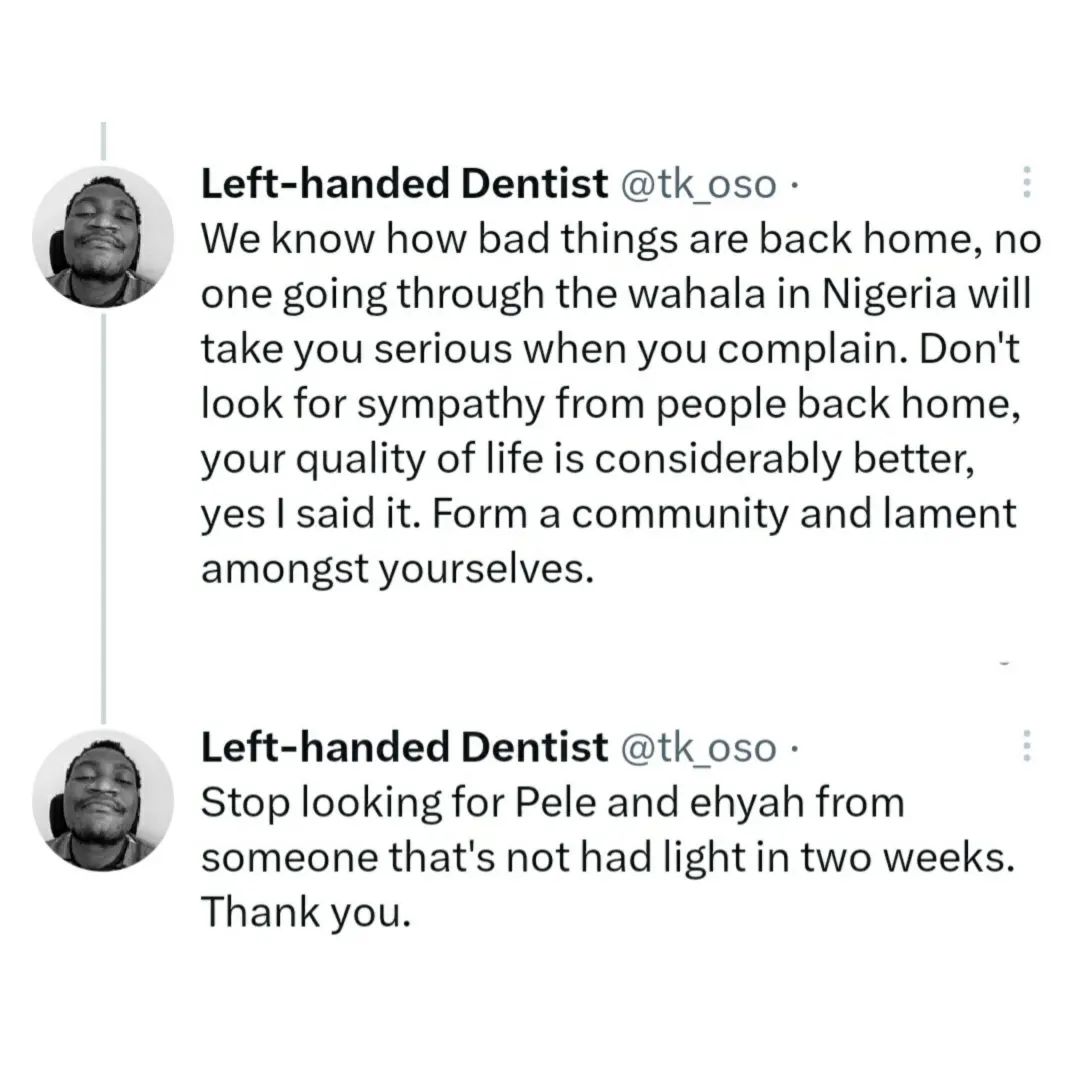Click the second tweet's profile picture

[103, 800]
